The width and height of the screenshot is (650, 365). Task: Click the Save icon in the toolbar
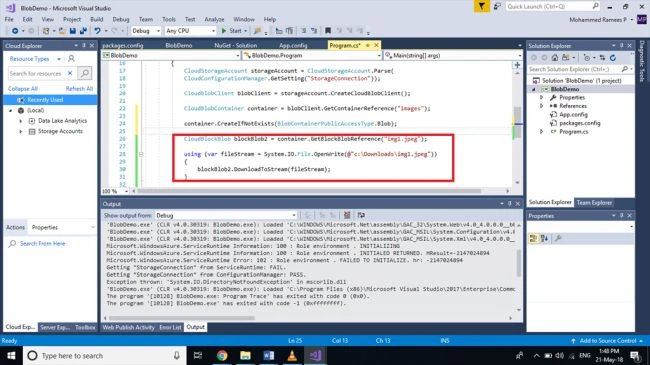(x=73, y=31)
